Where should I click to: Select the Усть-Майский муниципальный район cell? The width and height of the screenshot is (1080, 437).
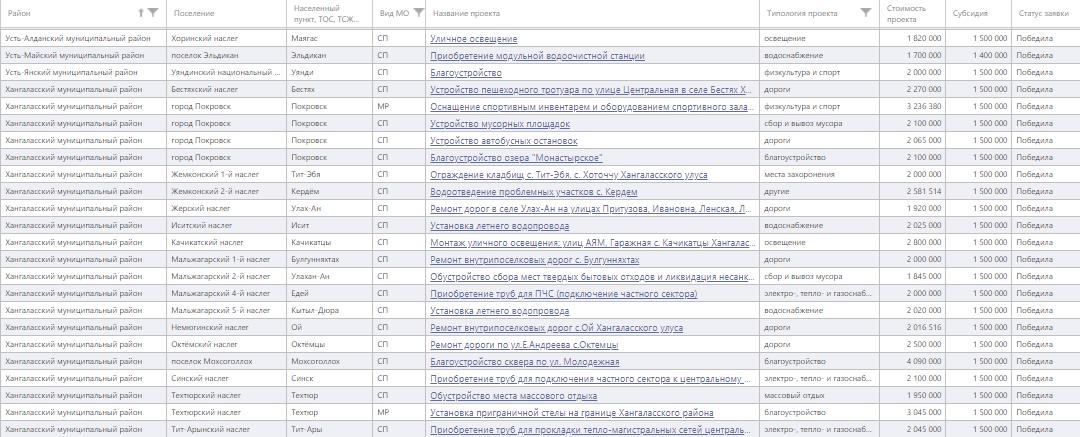click(83, 55)
